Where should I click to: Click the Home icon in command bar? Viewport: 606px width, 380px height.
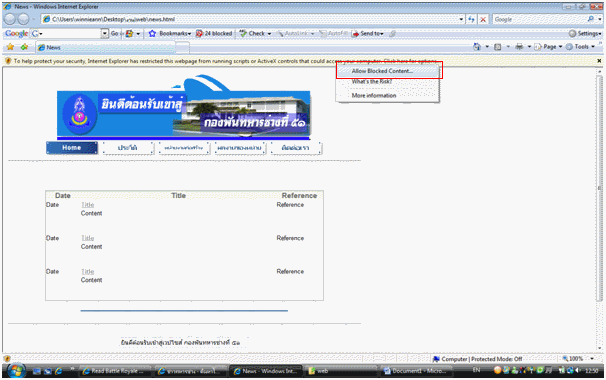pyautogui.click(x=477, y=47)
